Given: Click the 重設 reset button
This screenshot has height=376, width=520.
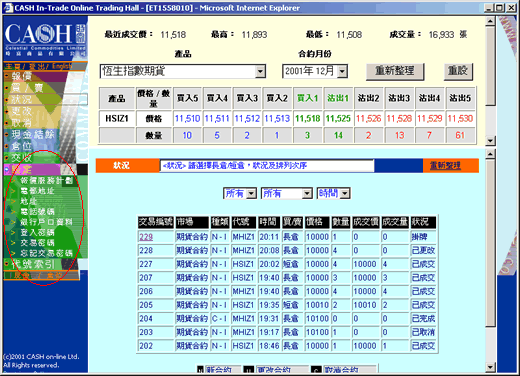Looking at the screenshot, I should coord(458,71).
